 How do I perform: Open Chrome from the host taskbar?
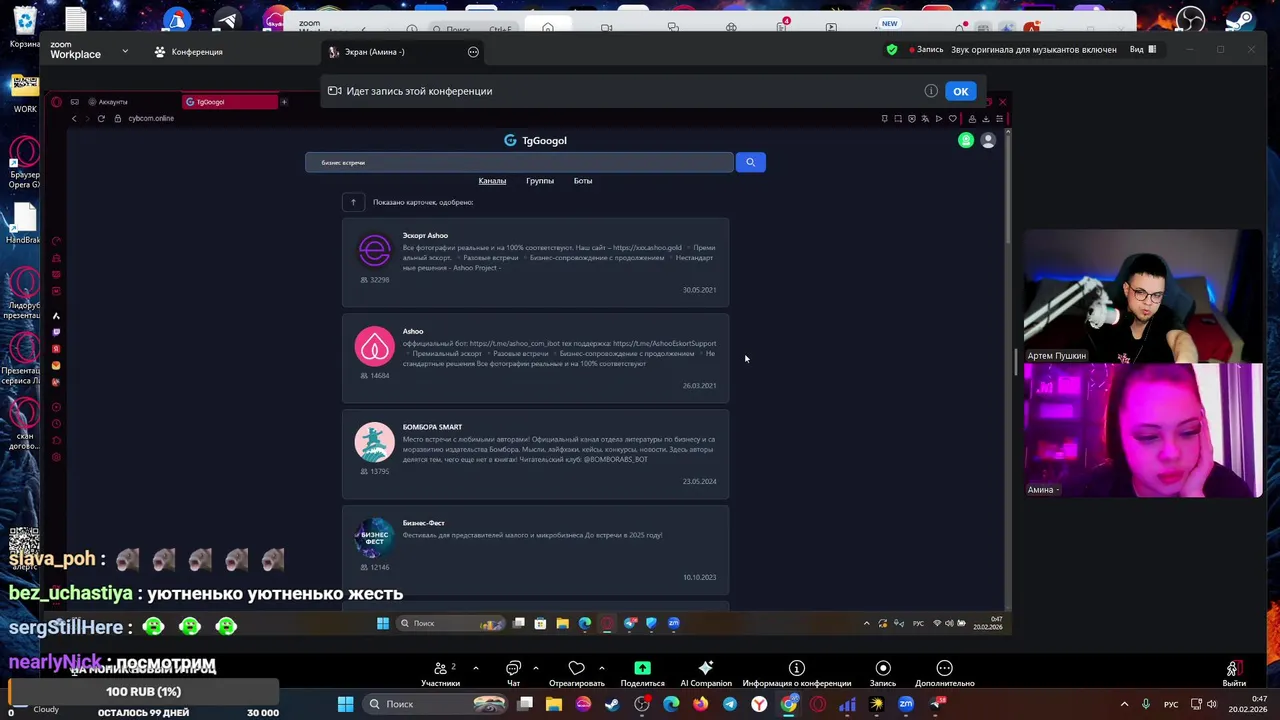(x=789, y=704)
